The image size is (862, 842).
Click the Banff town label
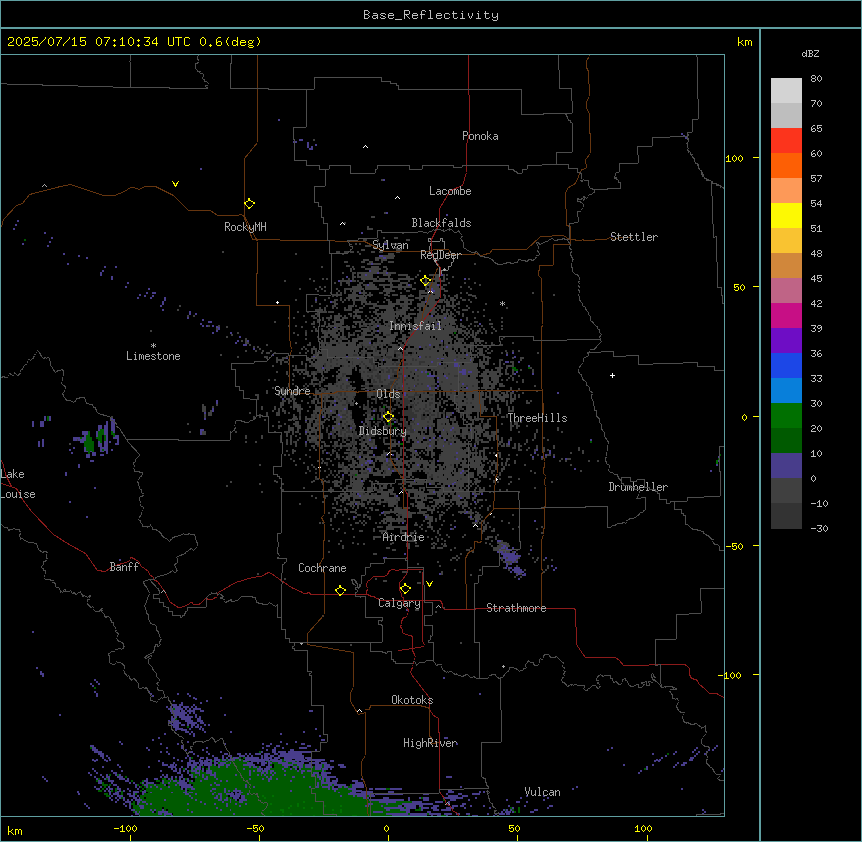(124, 567)
